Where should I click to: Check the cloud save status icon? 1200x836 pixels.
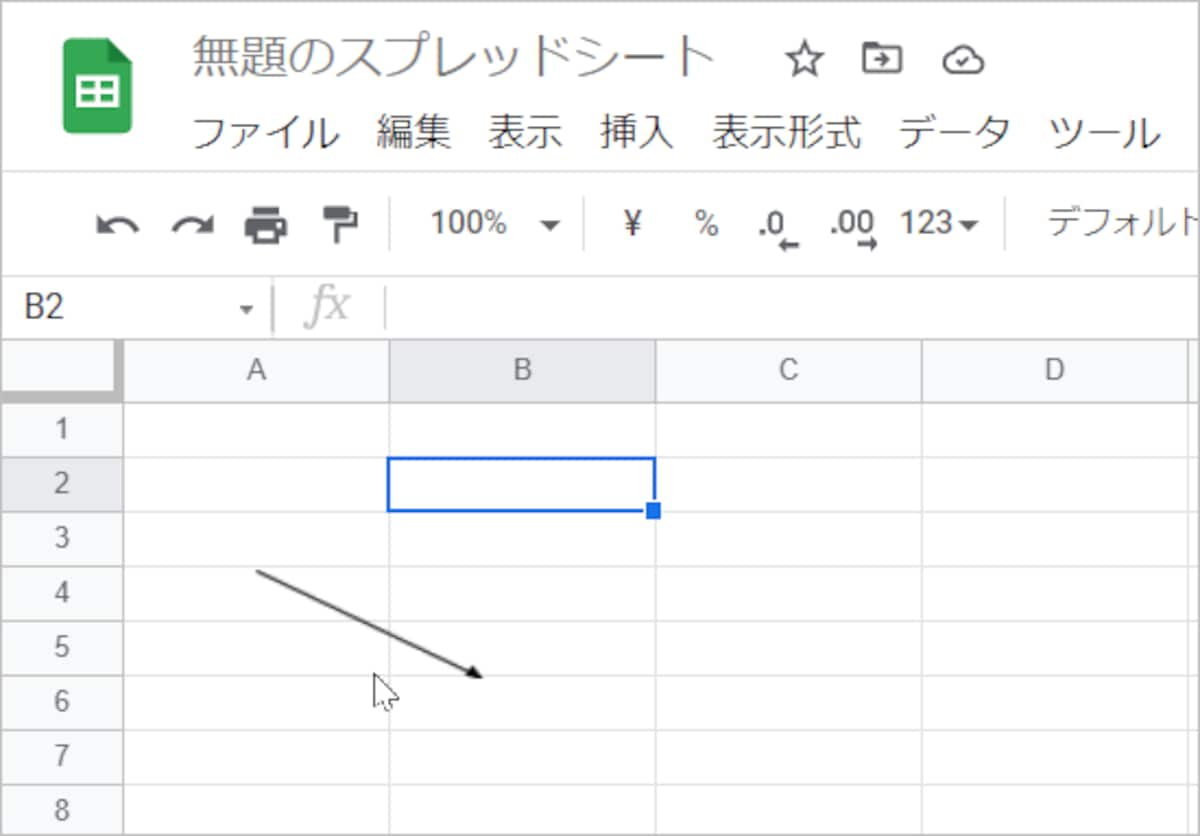[x=963, y=61]
